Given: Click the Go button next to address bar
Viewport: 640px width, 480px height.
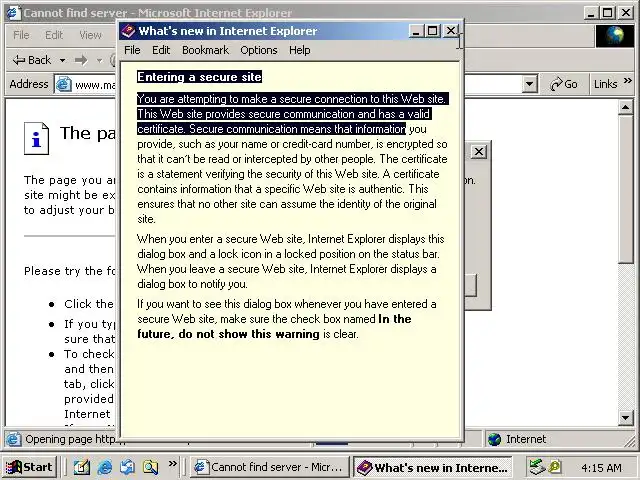Looking at the screenshot, I should (x=564, y=84).
